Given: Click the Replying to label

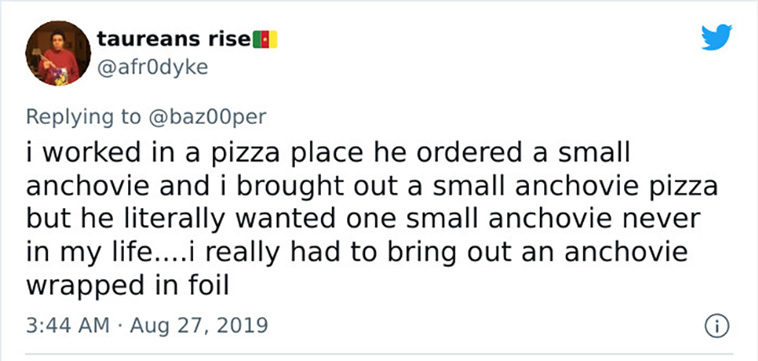Looking at the screenshot, I should [84, 117].
